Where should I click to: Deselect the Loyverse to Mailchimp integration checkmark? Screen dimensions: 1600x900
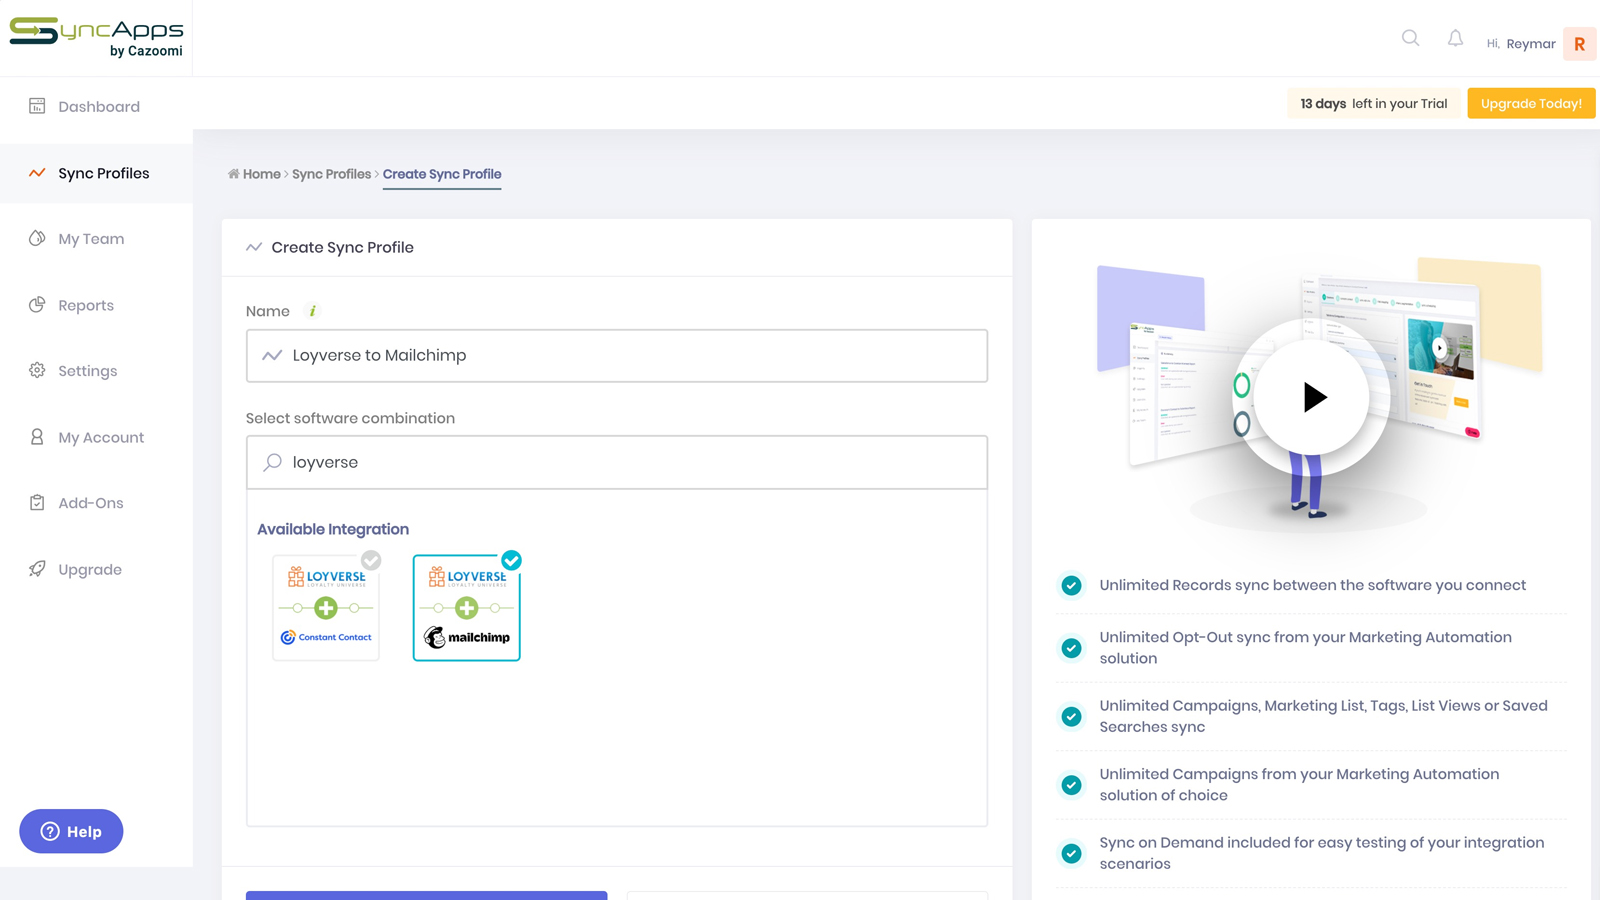tap(512, 561)
